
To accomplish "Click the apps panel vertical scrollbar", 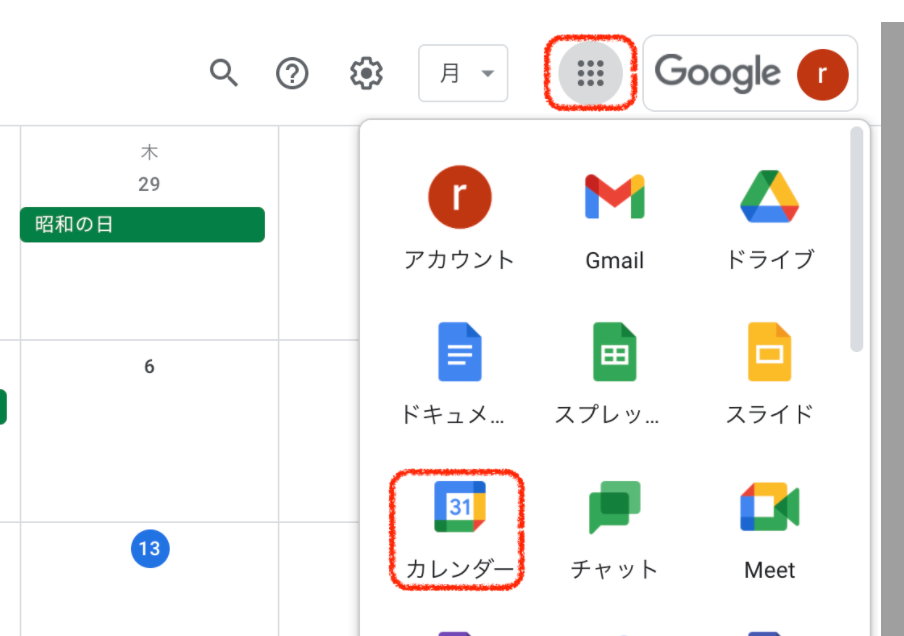I will pos(856,240).
